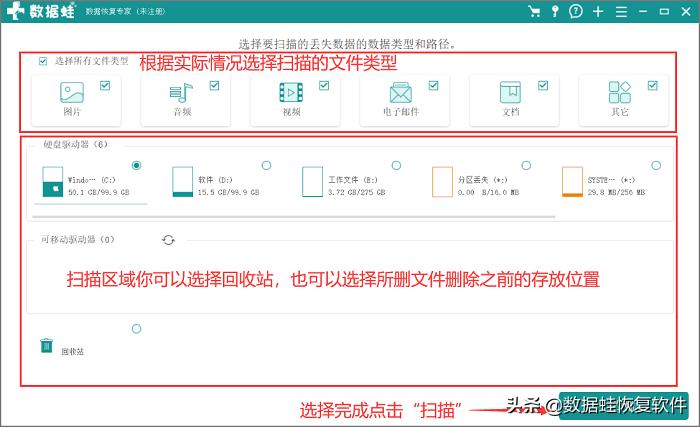
Task: Click the 电子邮件 envelope icon
Action: click(401, 92)
